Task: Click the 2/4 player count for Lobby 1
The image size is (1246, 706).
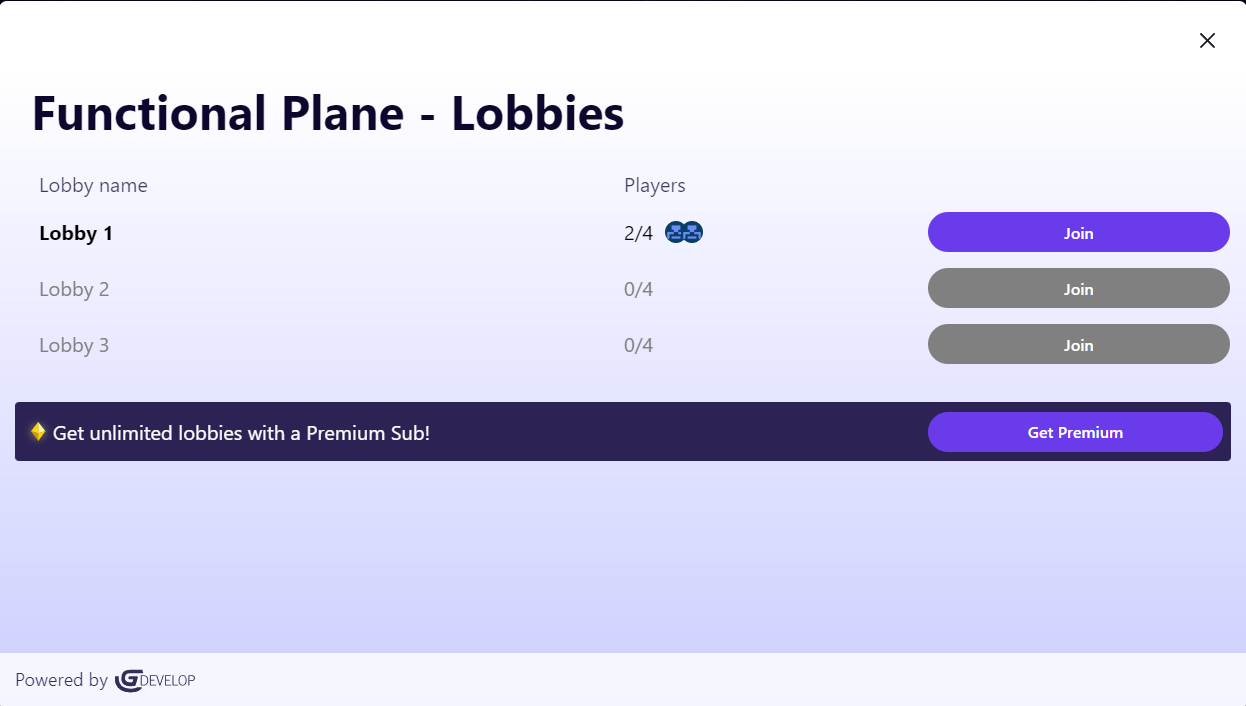Action: pyautogui.click(x=637, y=232)
